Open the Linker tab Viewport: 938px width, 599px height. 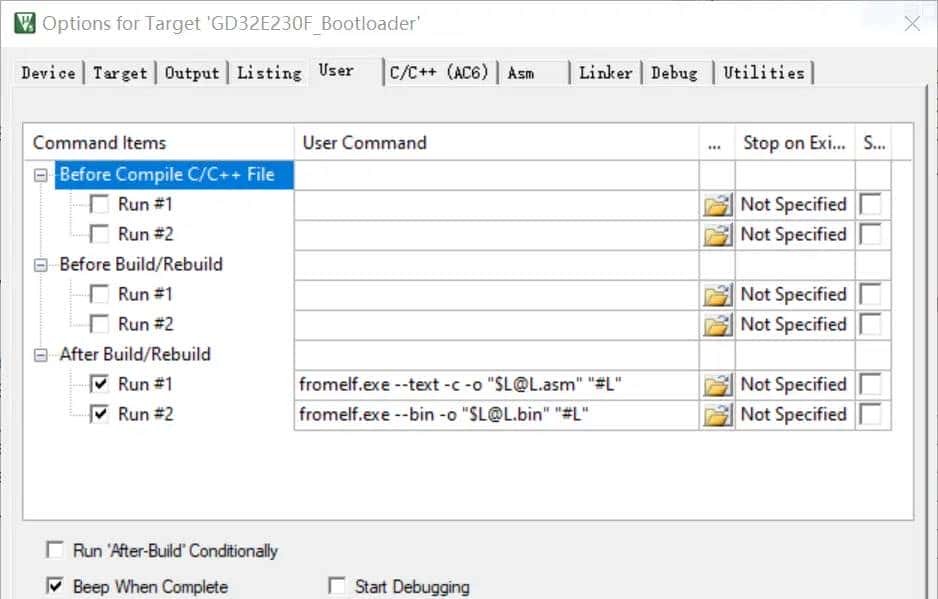[x=605, y=73]
